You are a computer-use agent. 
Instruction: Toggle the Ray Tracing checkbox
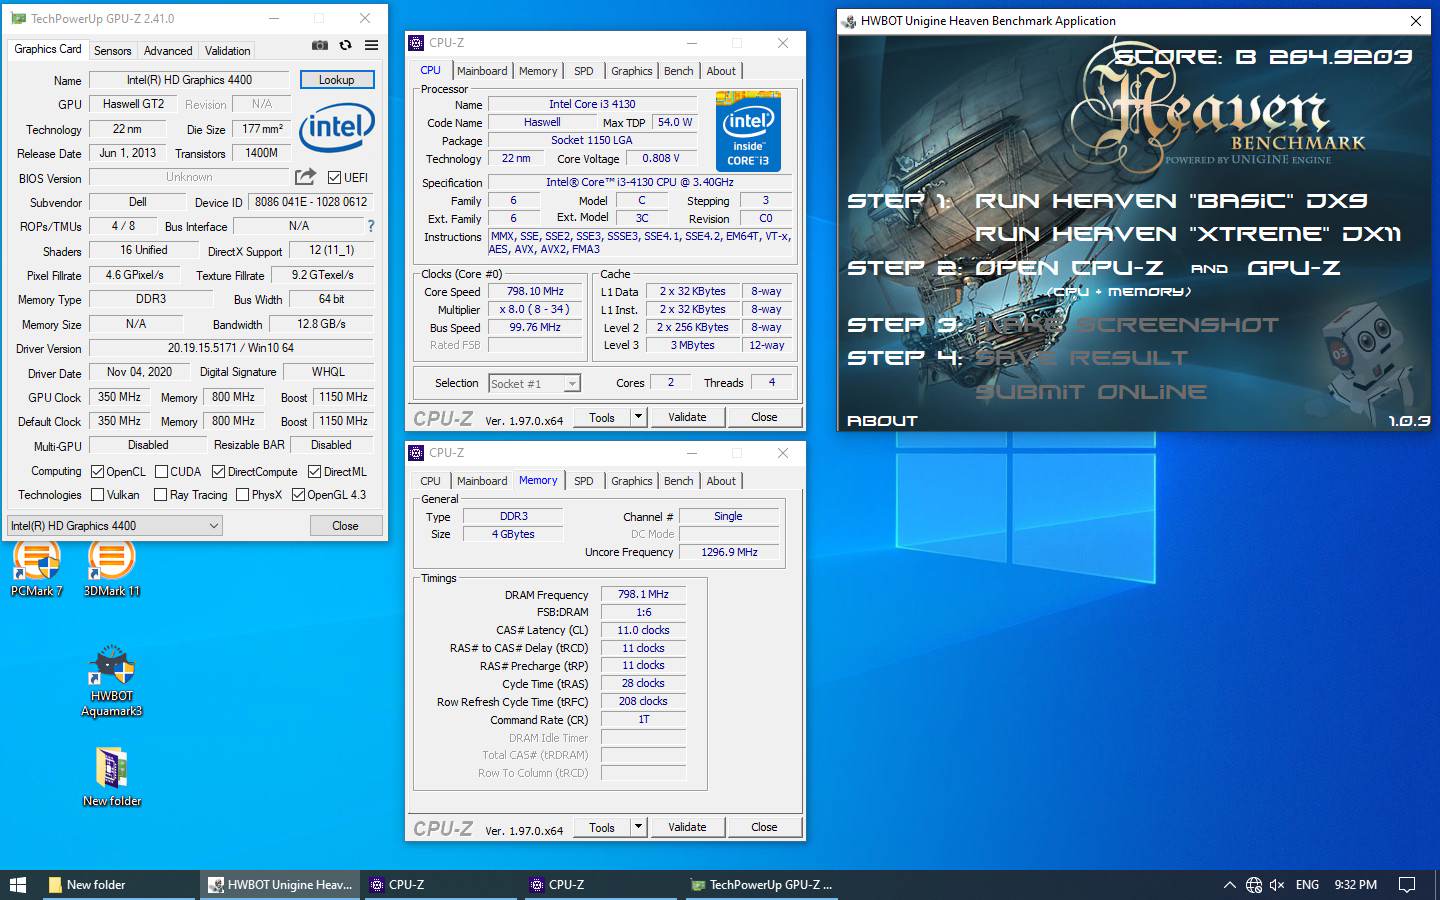[160, 494]
